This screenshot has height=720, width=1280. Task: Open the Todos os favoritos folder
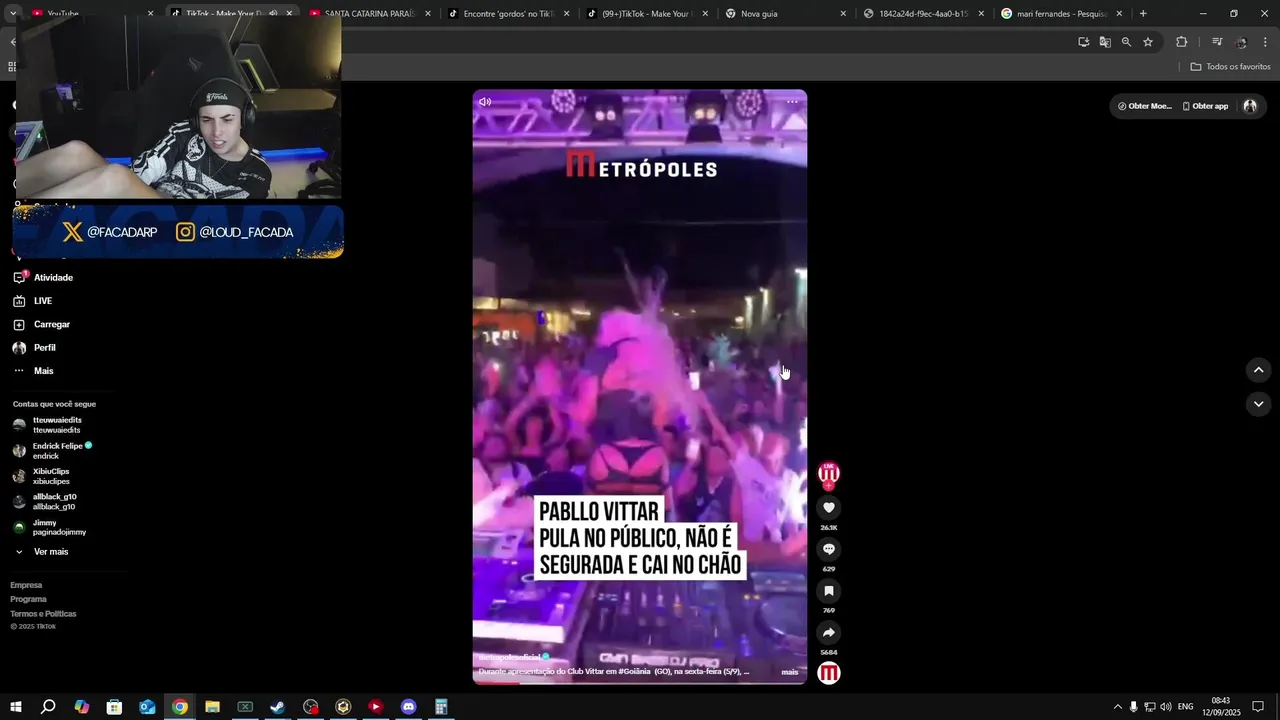pyautogui.click(x=1230, y=67)
